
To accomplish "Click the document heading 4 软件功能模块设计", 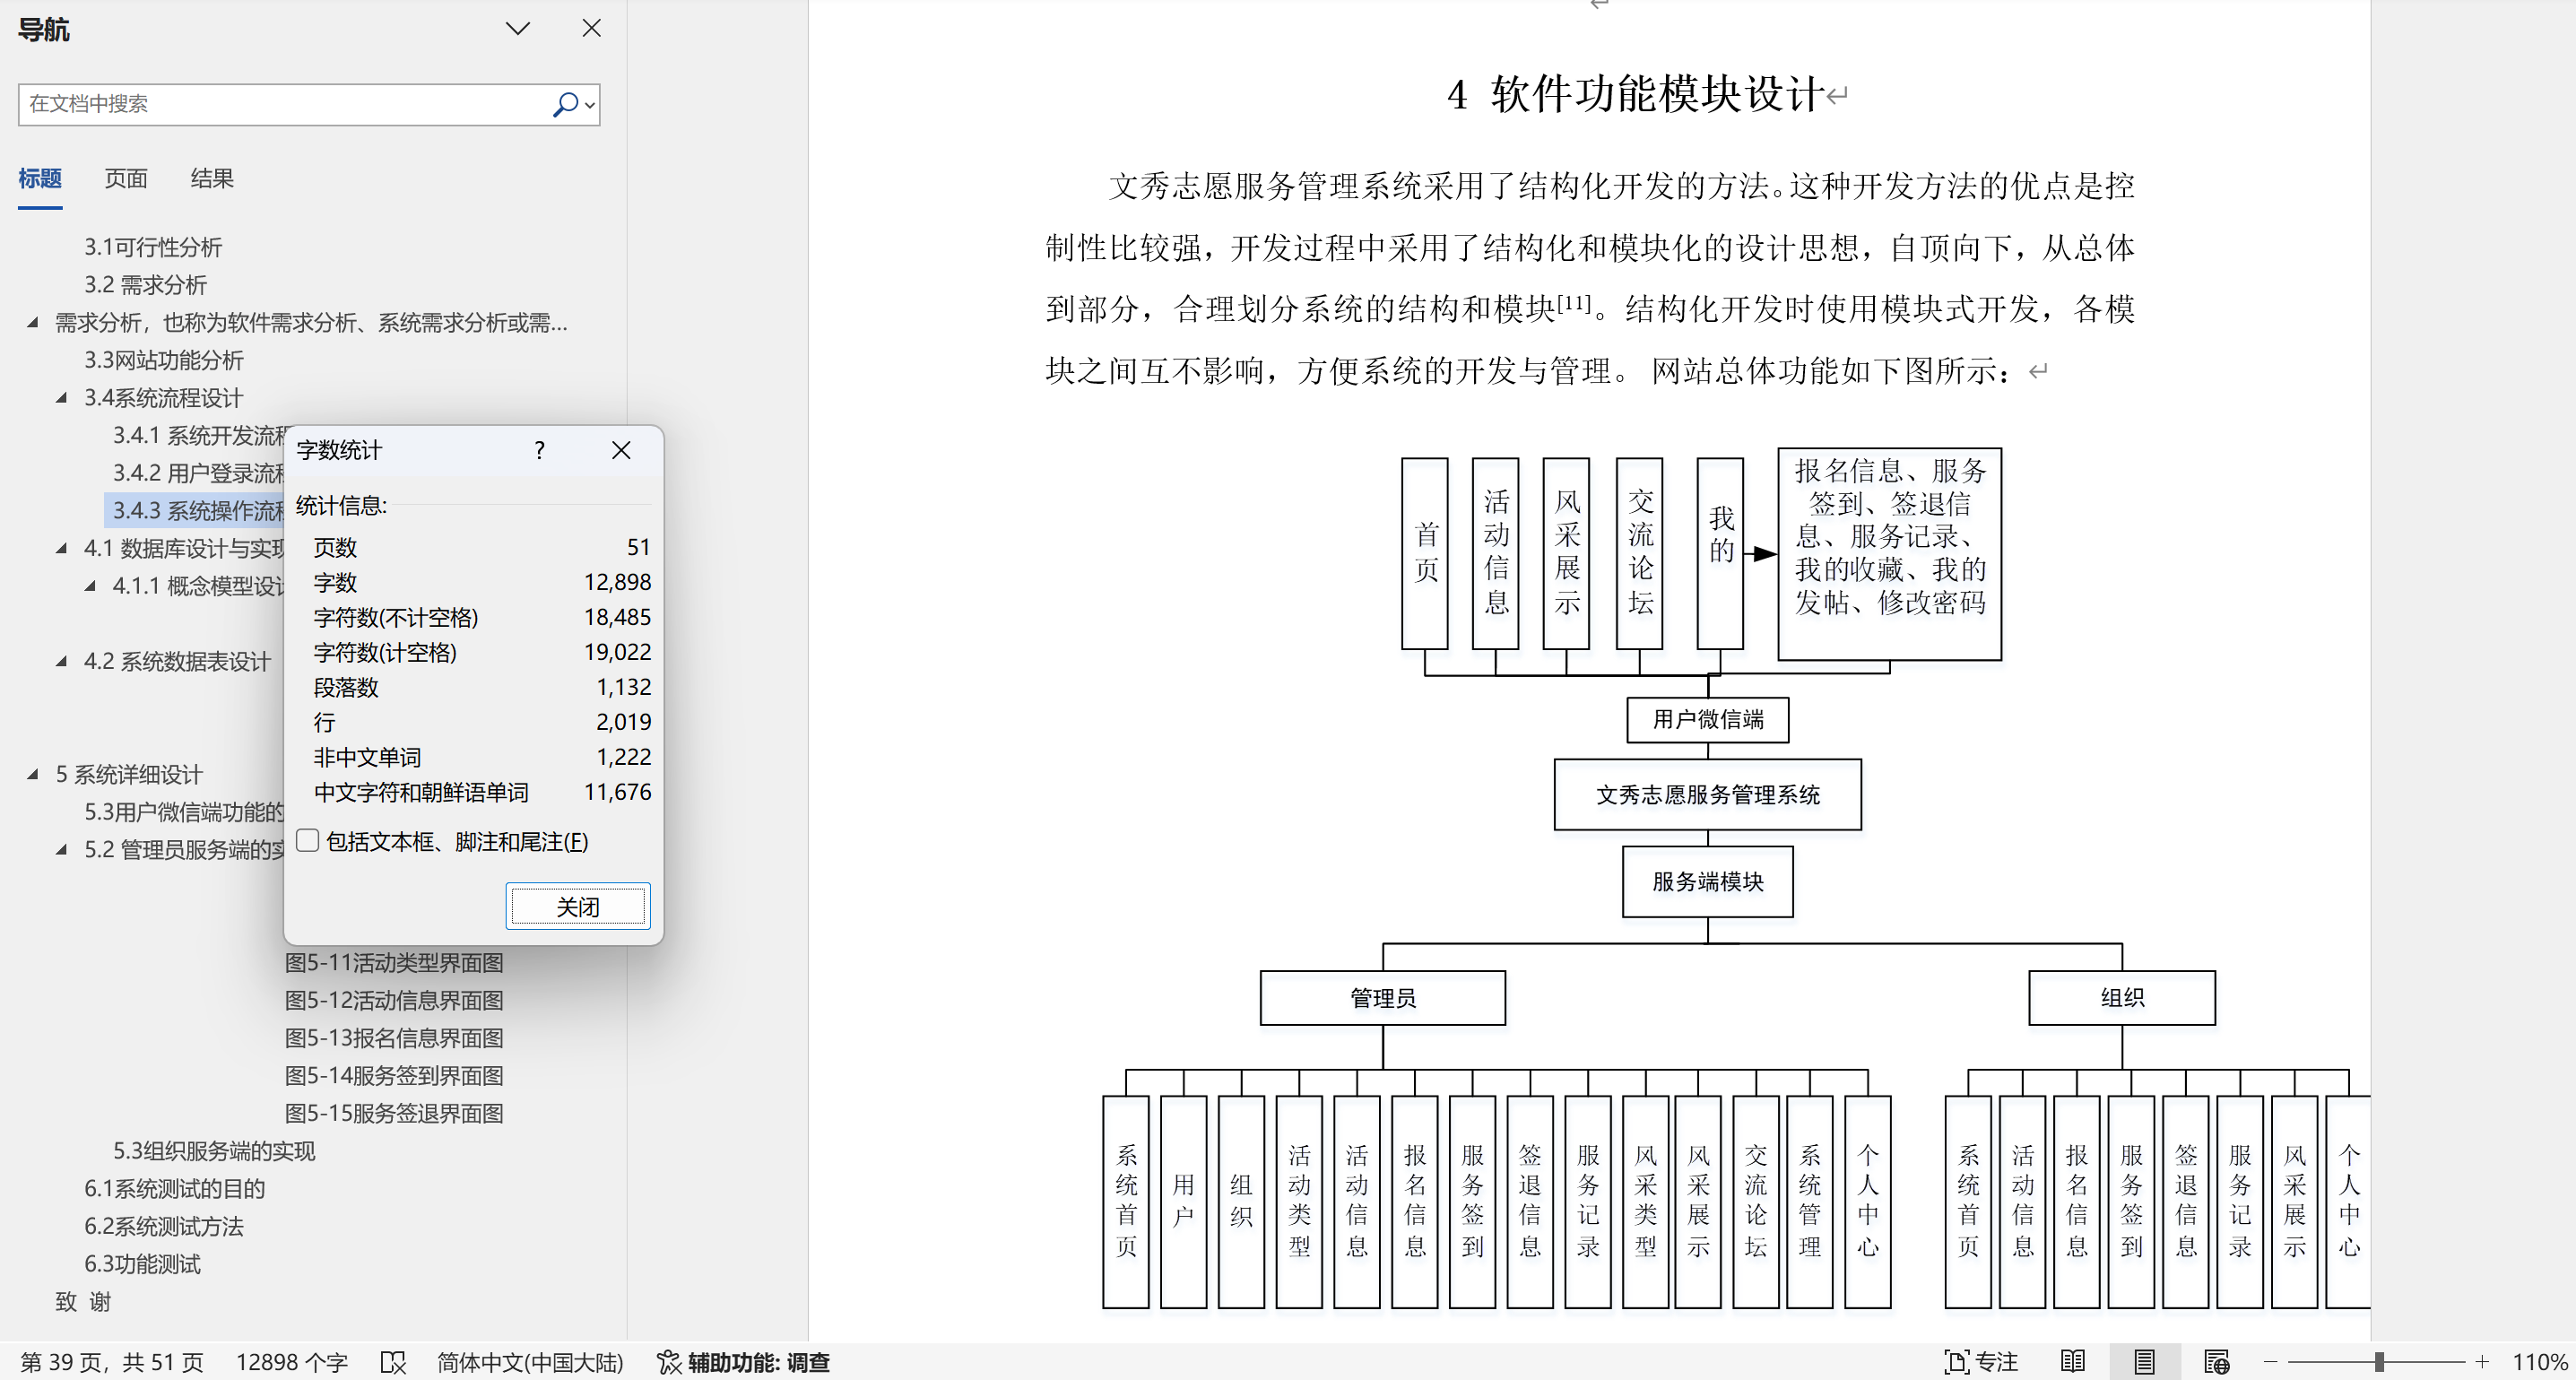I will pos(1635,95).
